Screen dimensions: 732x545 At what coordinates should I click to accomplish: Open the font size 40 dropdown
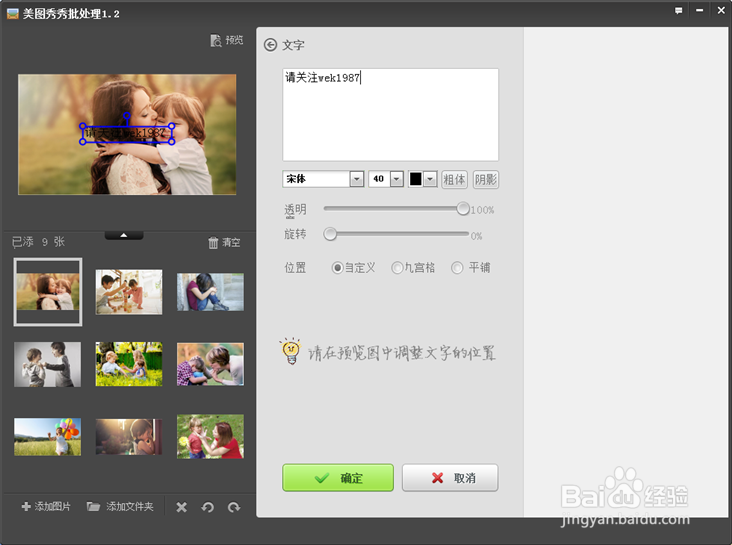tap(397, 179)
